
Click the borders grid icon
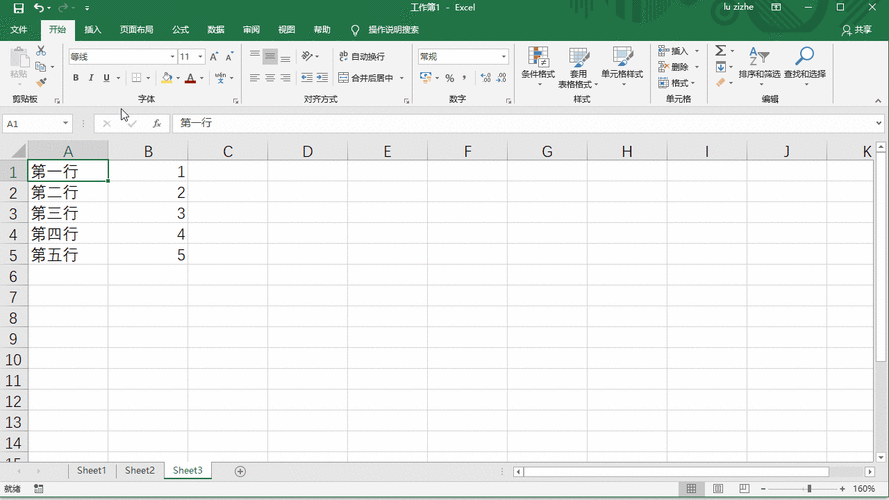pos(137,78)
